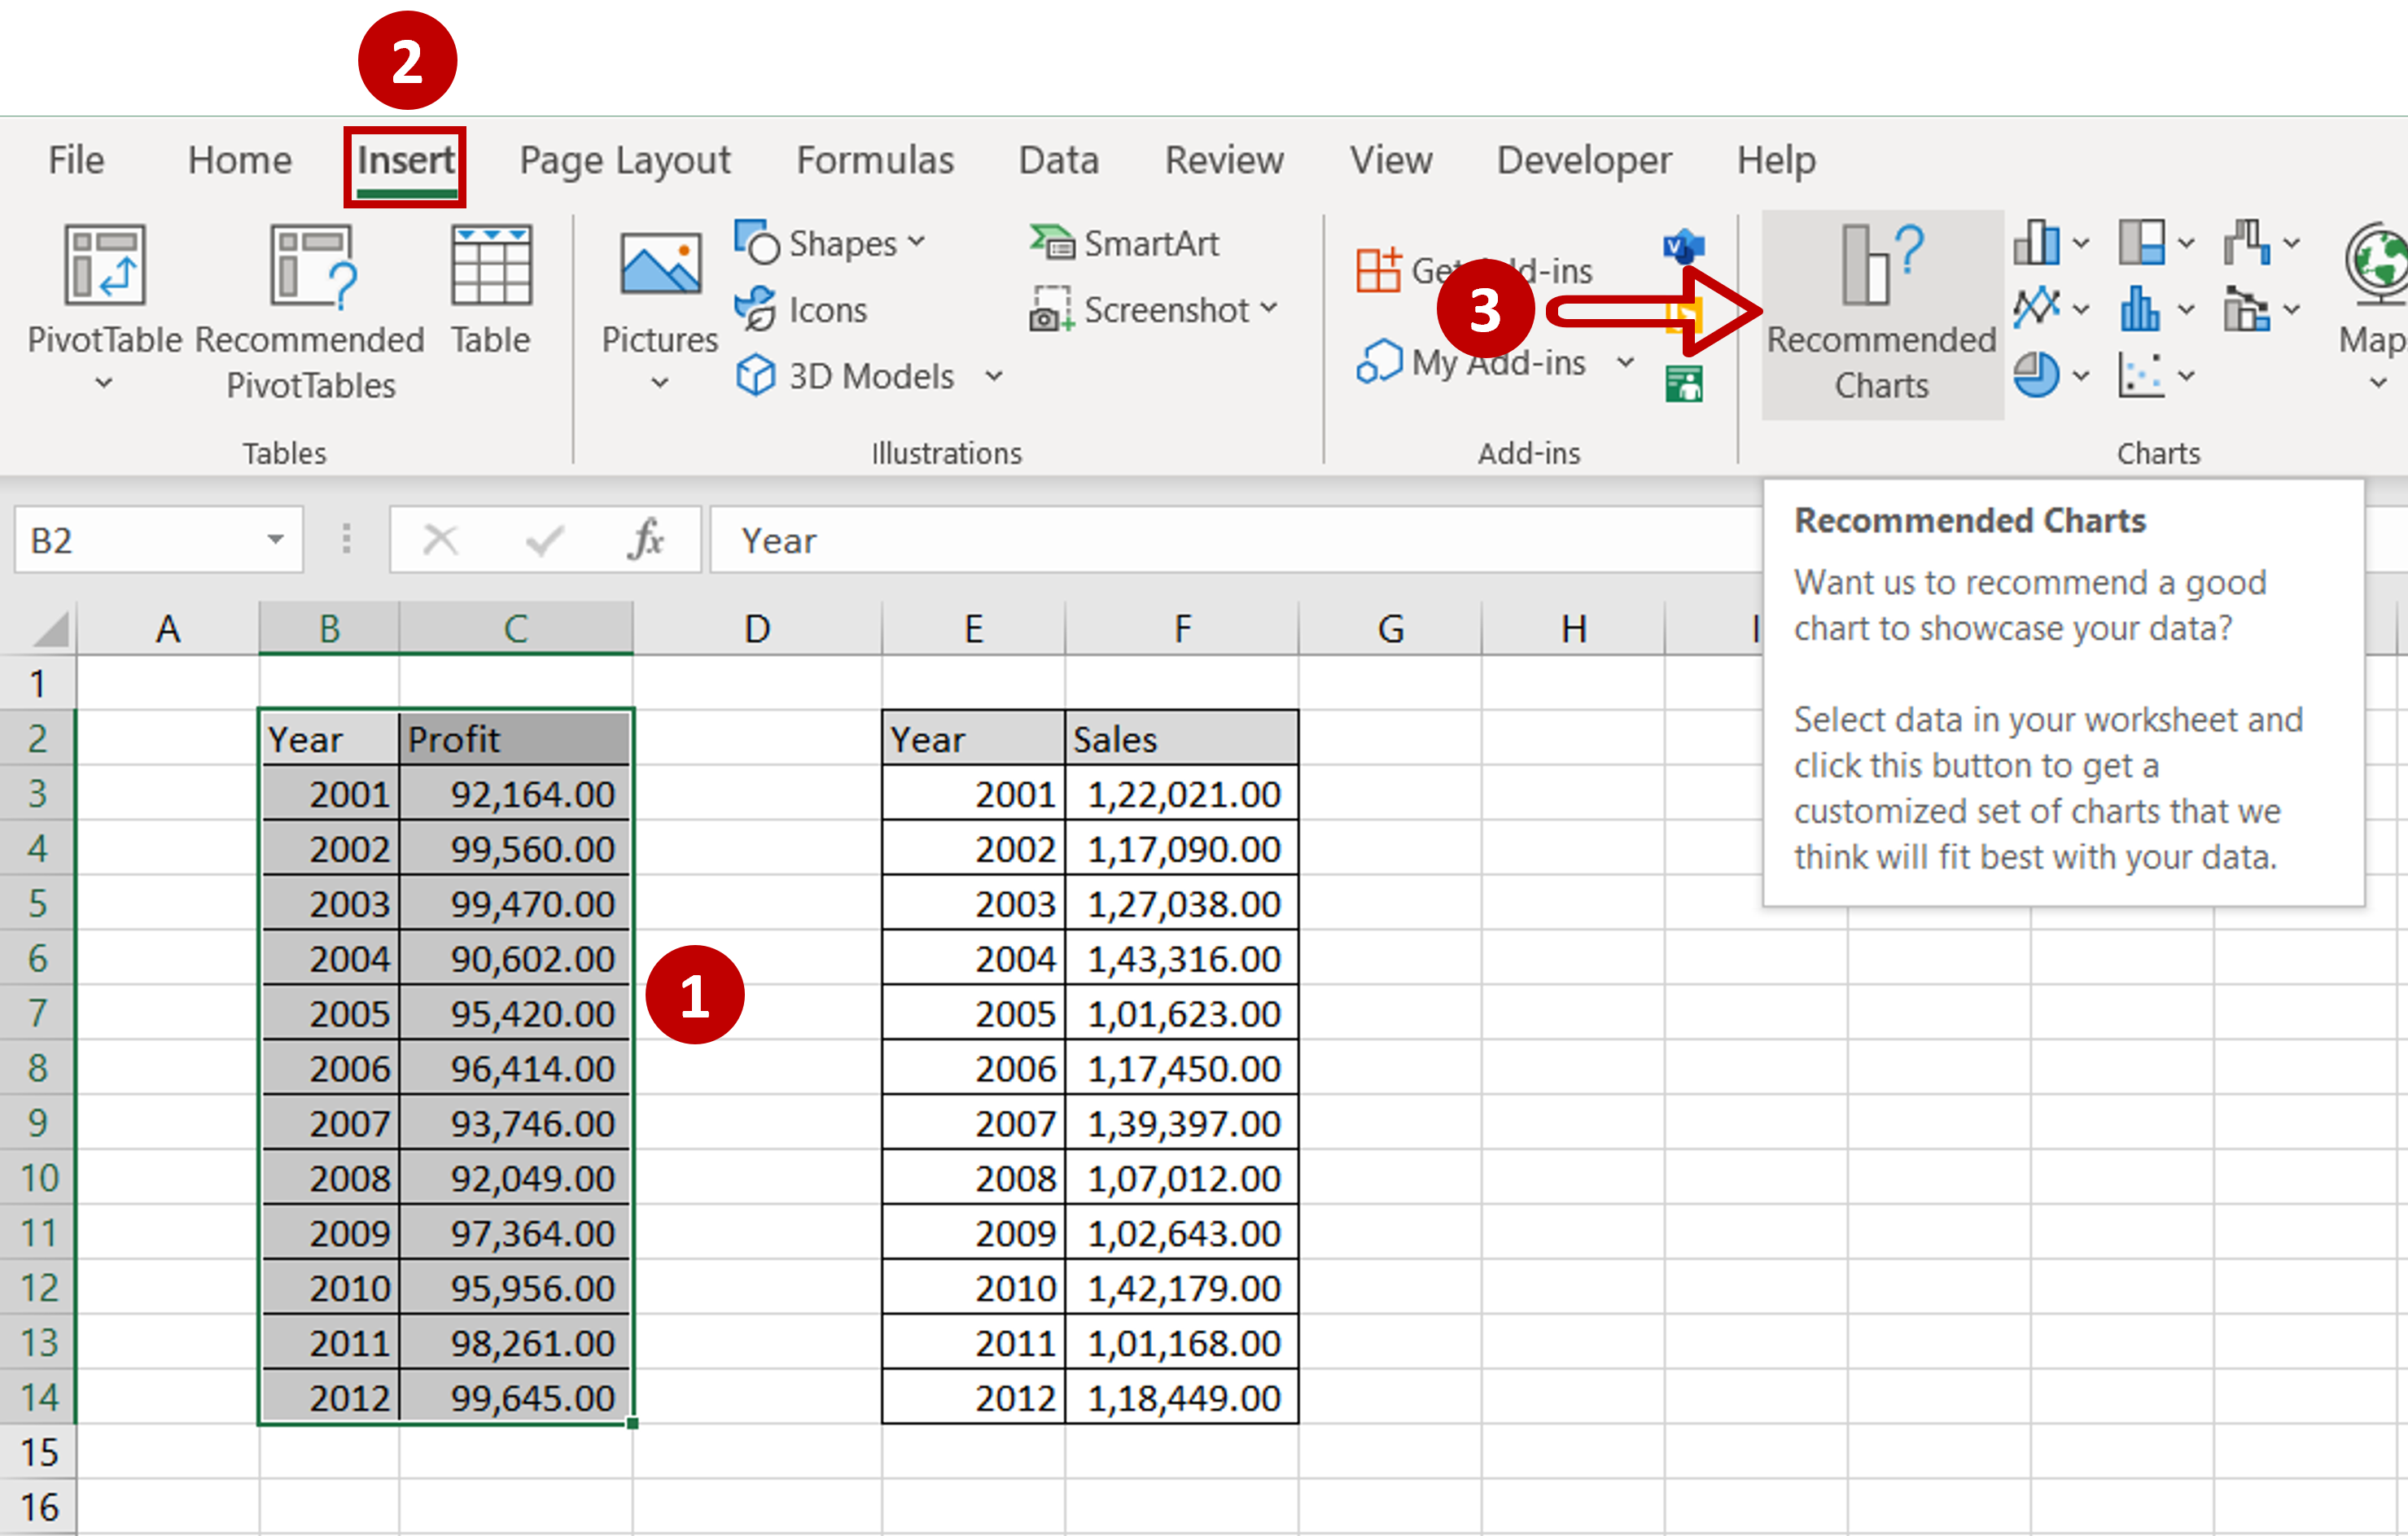Toggle the cell B2 selection
The height and width of the screenshot is (1536, 2408).
pyautogui.click(x=325, y=737)
